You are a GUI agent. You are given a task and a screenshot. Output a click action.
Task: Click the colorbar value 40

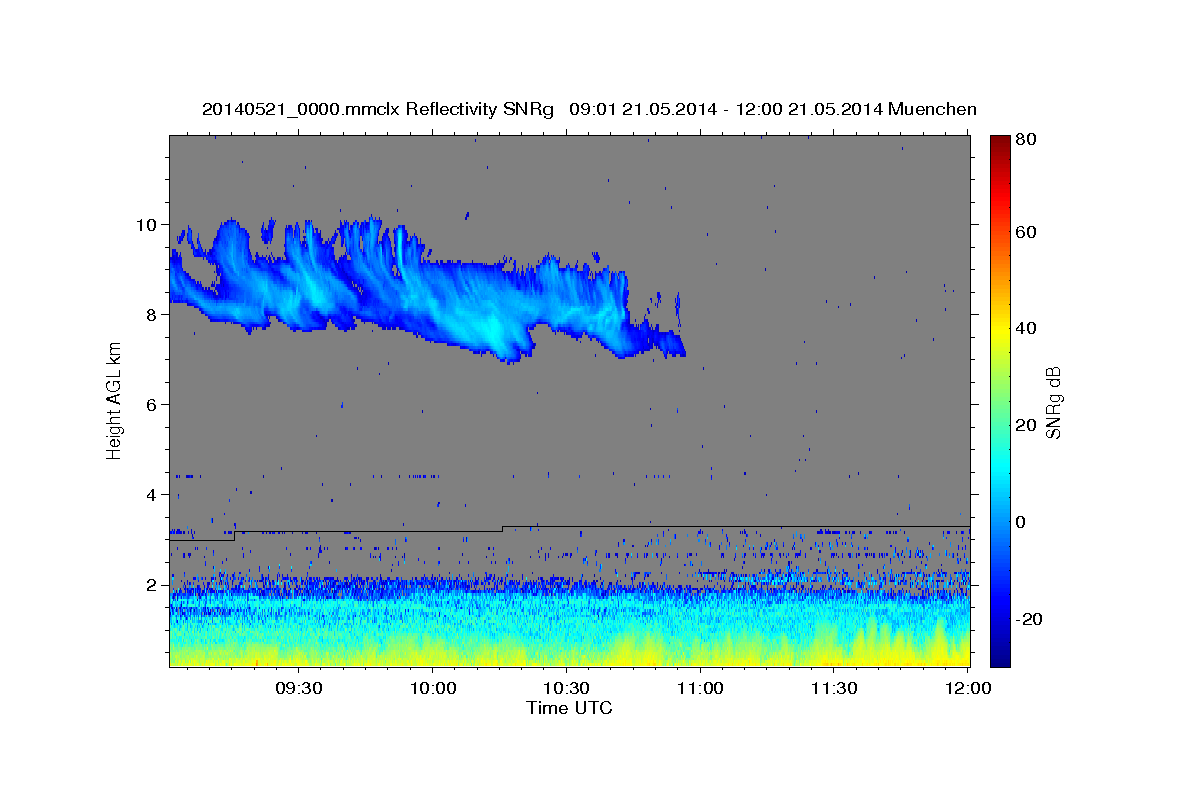pos(1028,328)
